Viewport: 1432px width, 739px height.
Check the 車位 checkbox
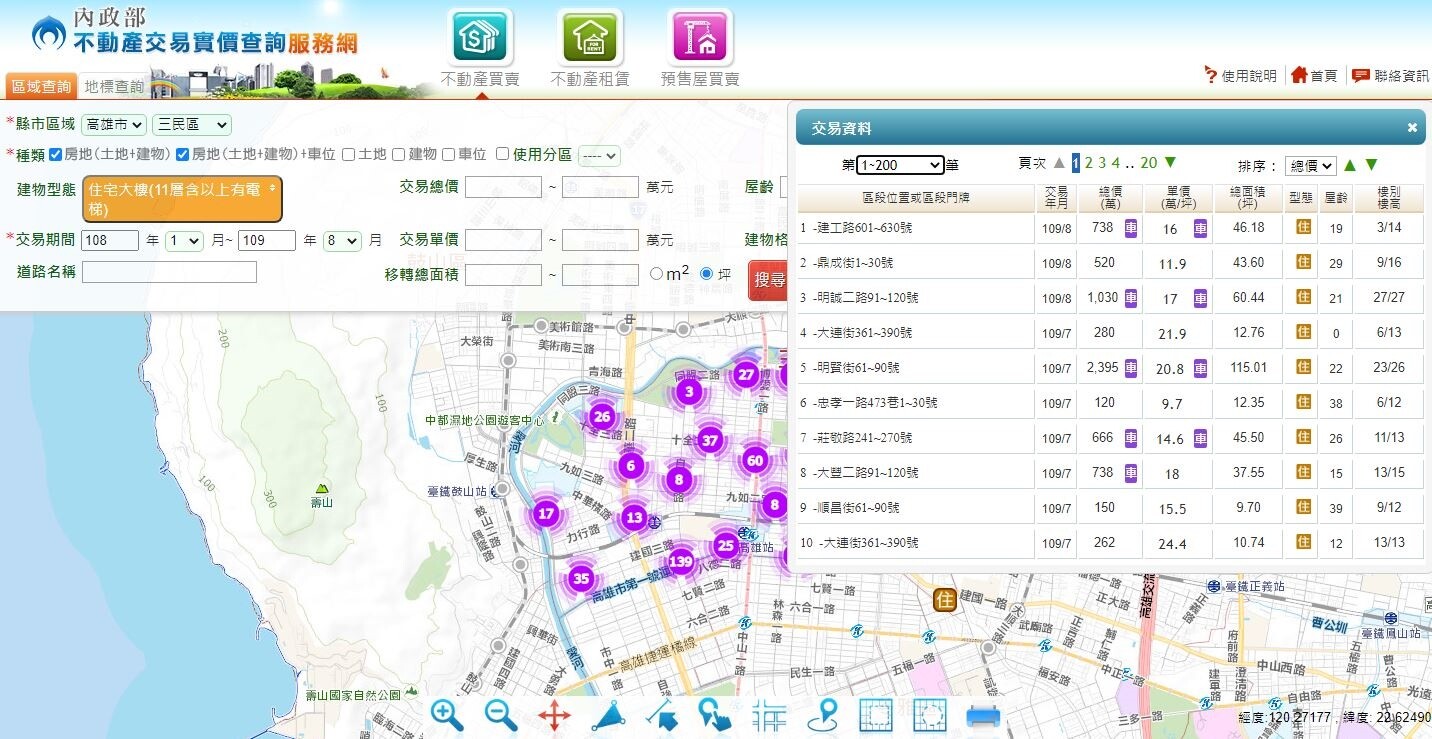pyautogui.click(x=448, y=154)
